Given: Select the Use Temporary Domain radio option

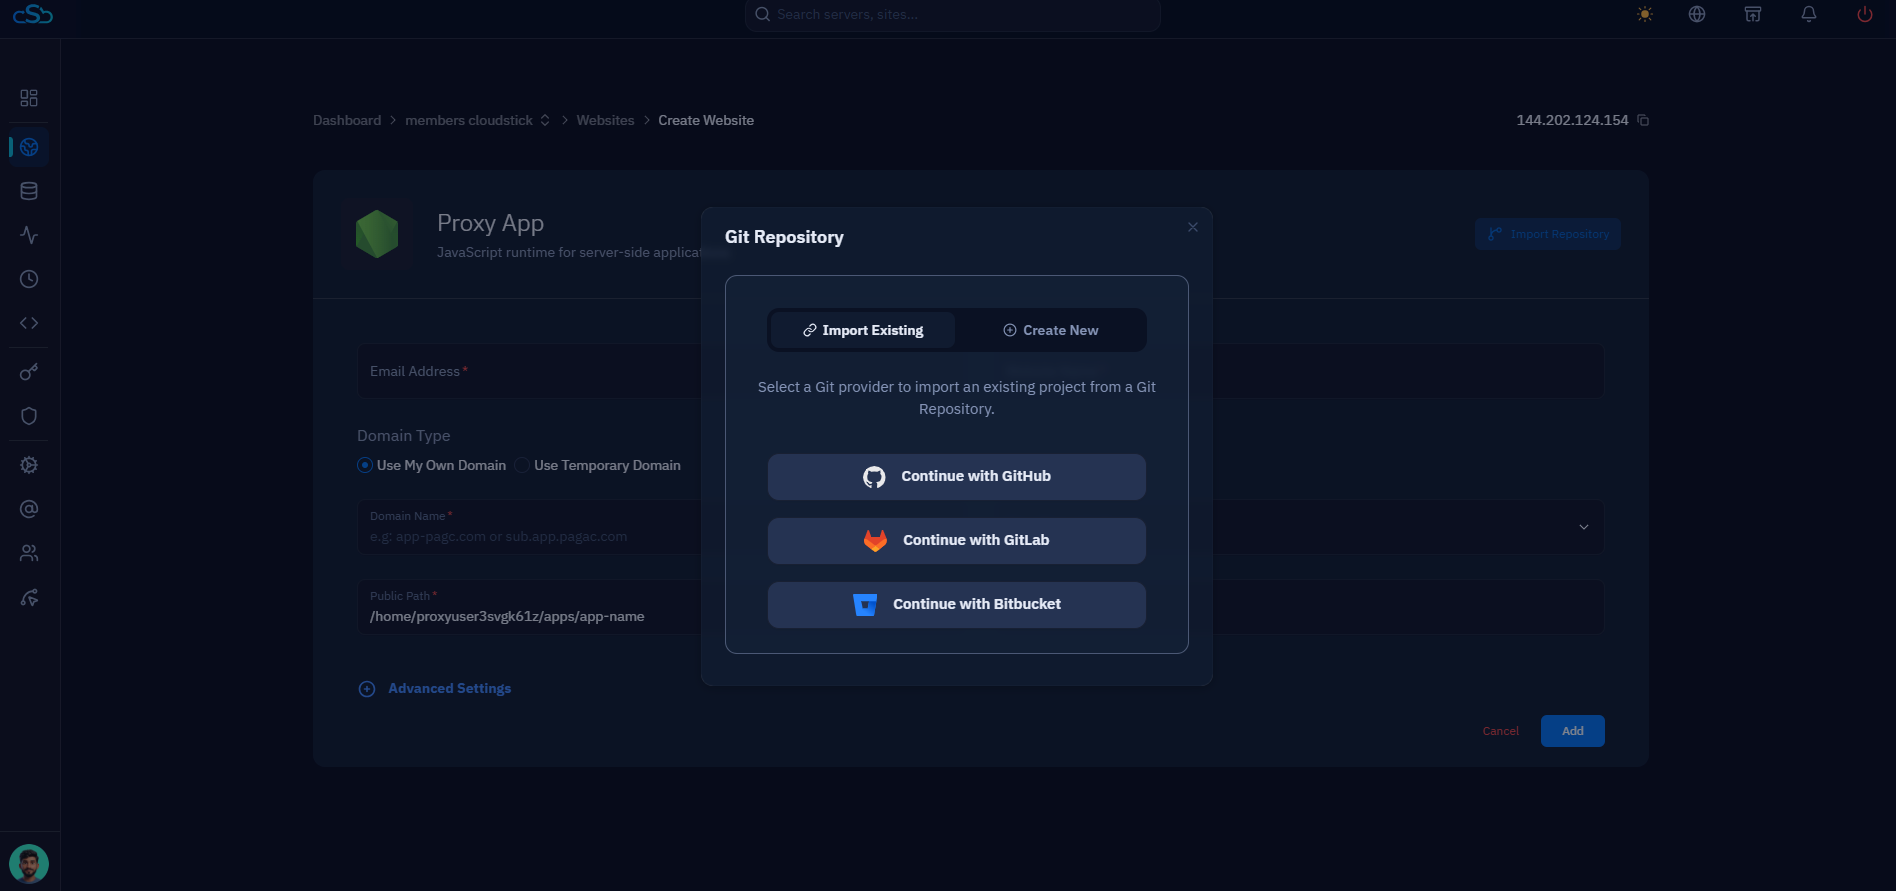Looking at the screenshot, I should point(522,465).
